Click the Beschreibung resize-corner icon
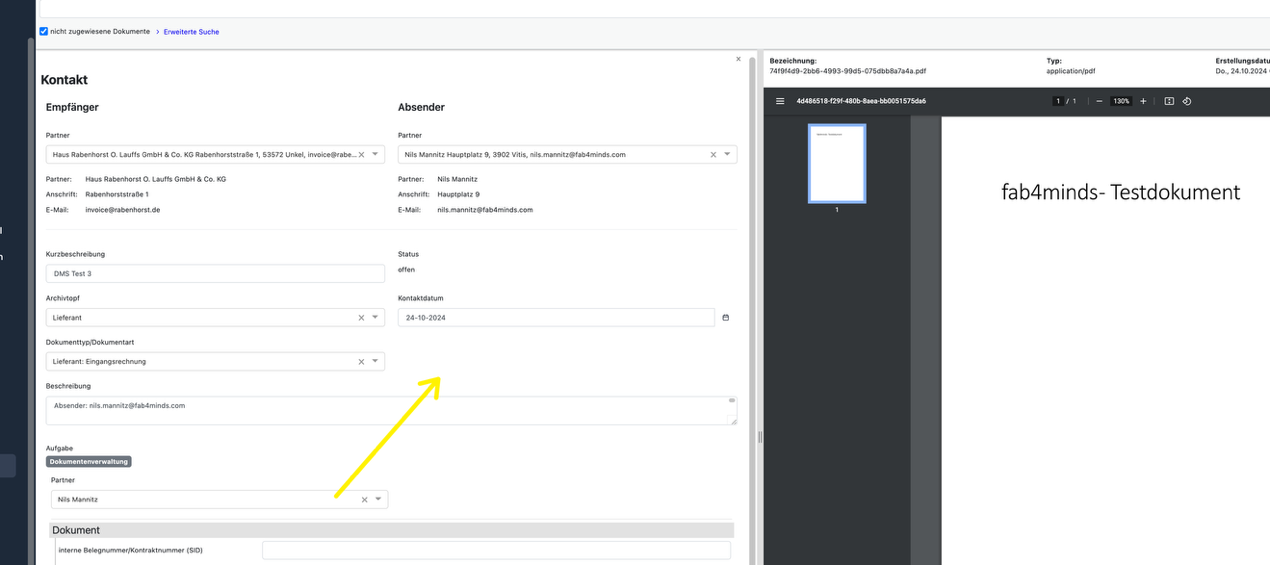Screen dimensions: 1270x565 click(x=732, y=421)
